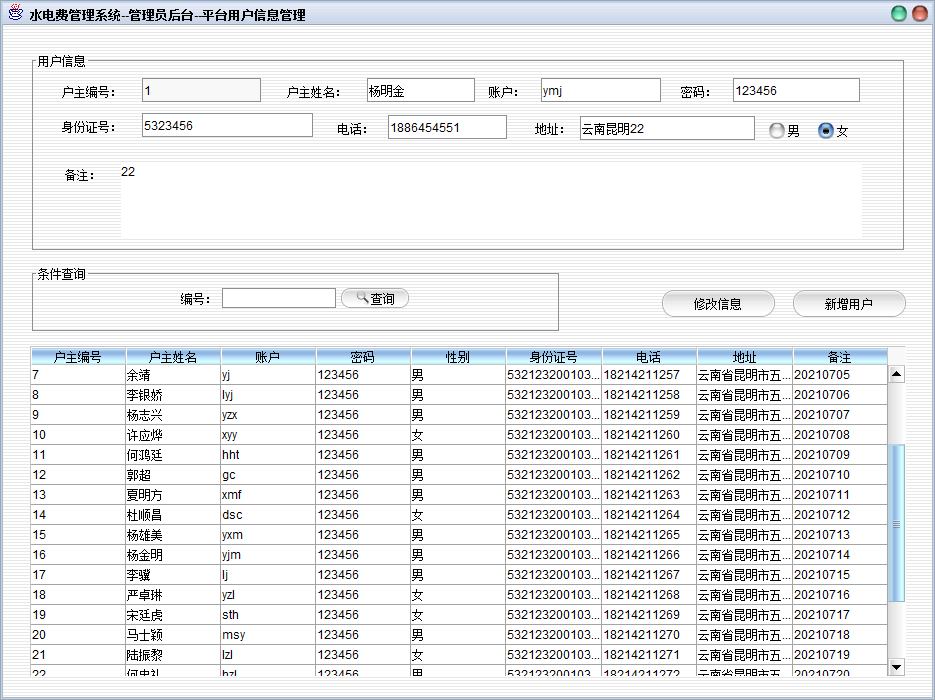935x700 pixels.
Task: Click the 地址 field with 云南昆明22
Action: point(667,128)
